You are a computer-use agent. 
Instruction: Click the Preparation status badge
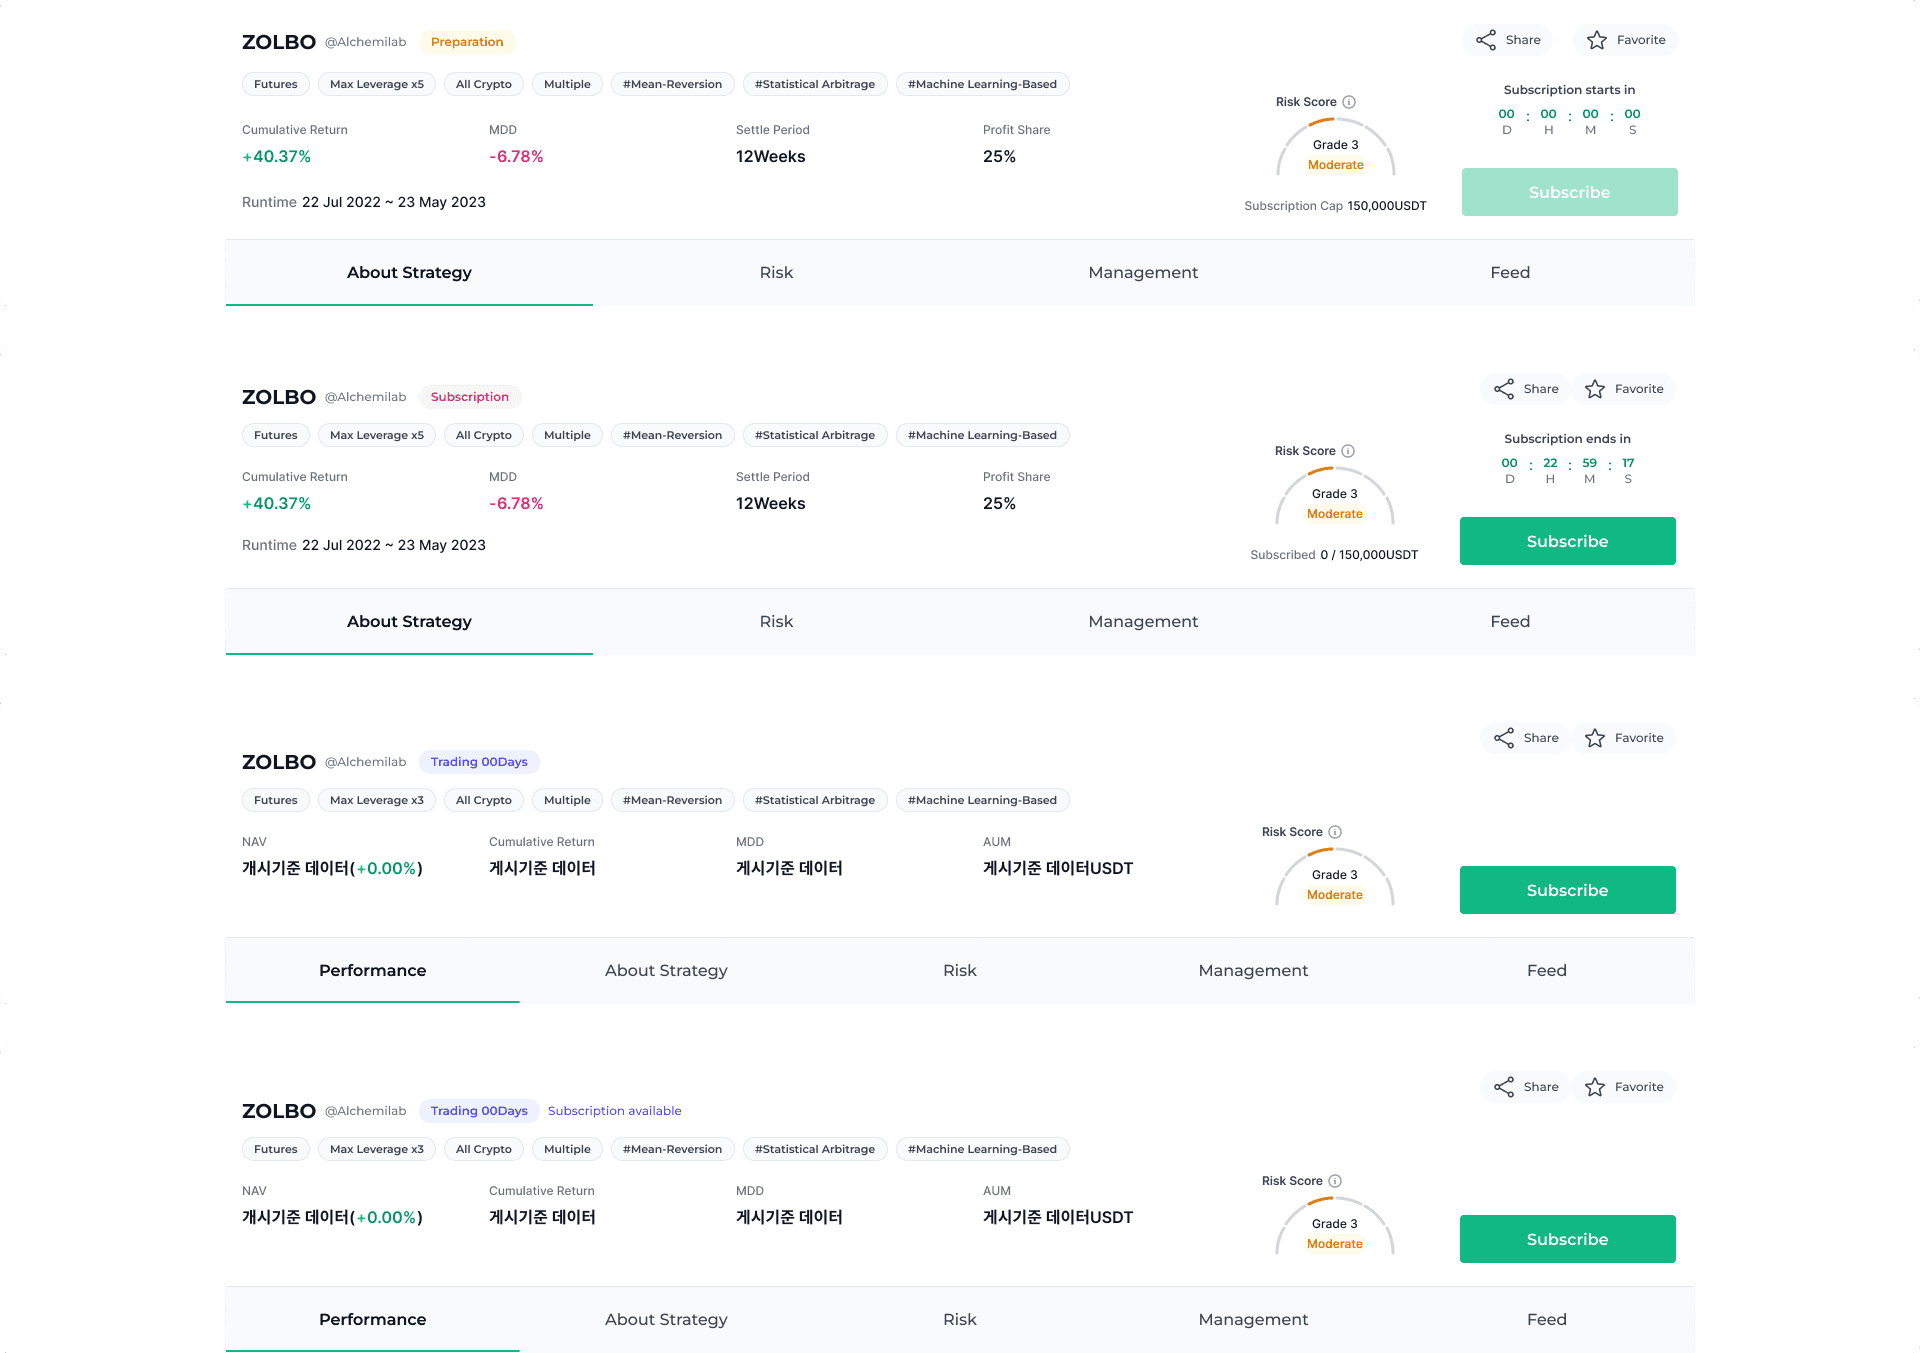coord(467,42)
